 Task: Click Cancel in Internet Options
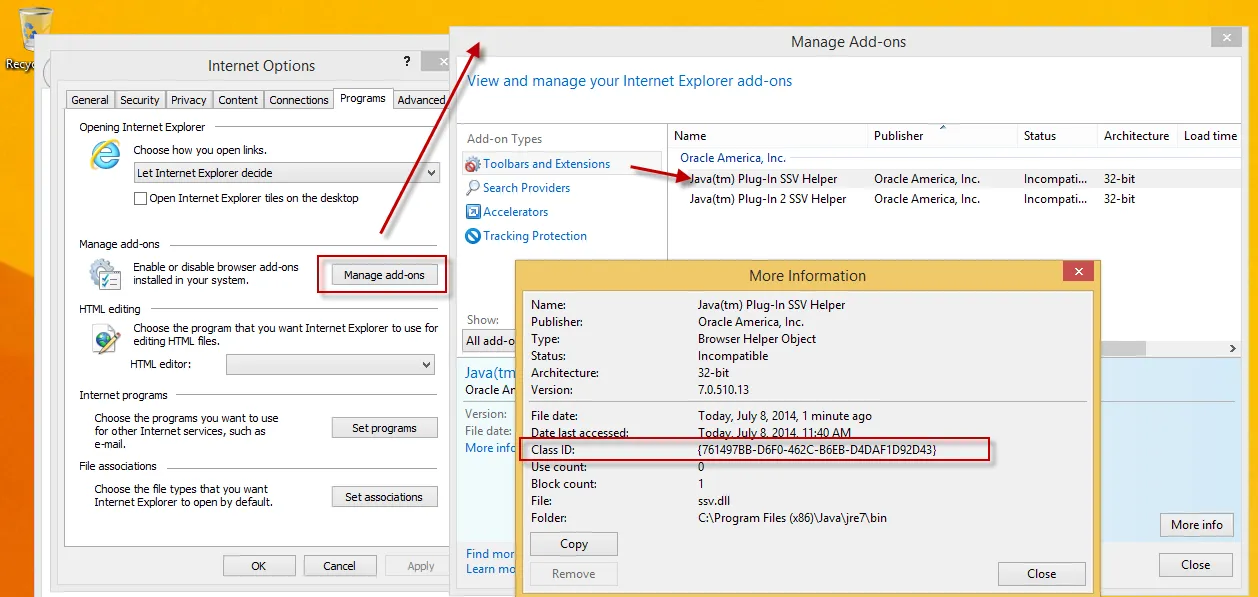pos(340,566)
